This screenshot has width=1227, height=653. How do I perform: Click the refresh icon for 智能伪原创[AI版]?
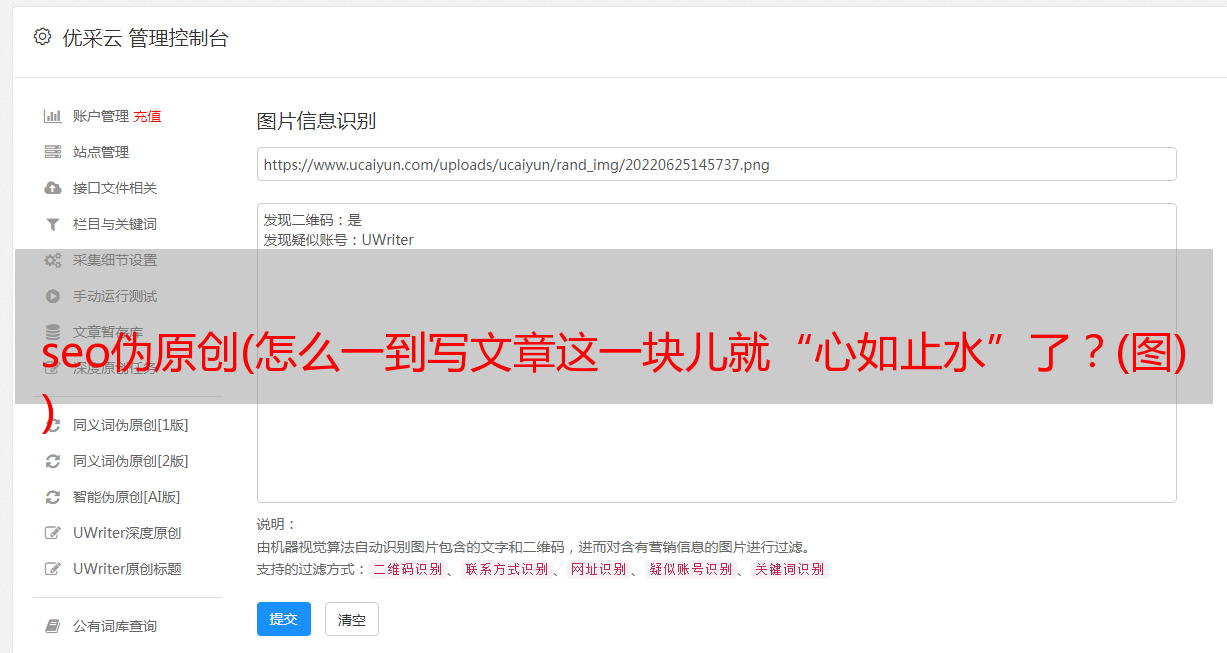point(53,497)
